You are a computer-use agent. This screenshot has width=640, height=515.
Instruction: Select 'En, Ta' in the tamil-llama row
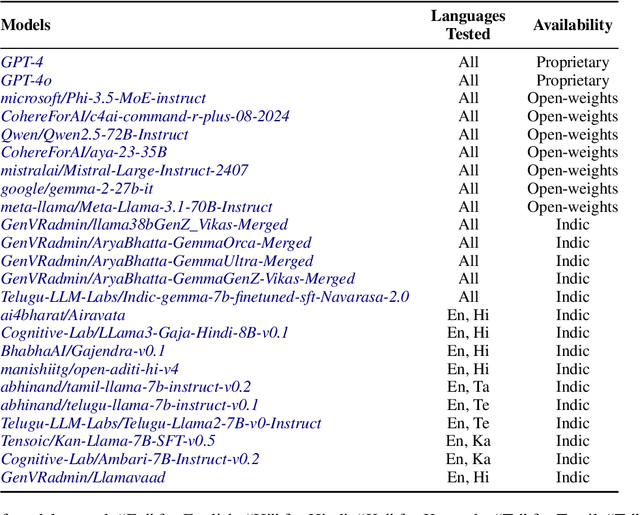click(x=468, y=387)
